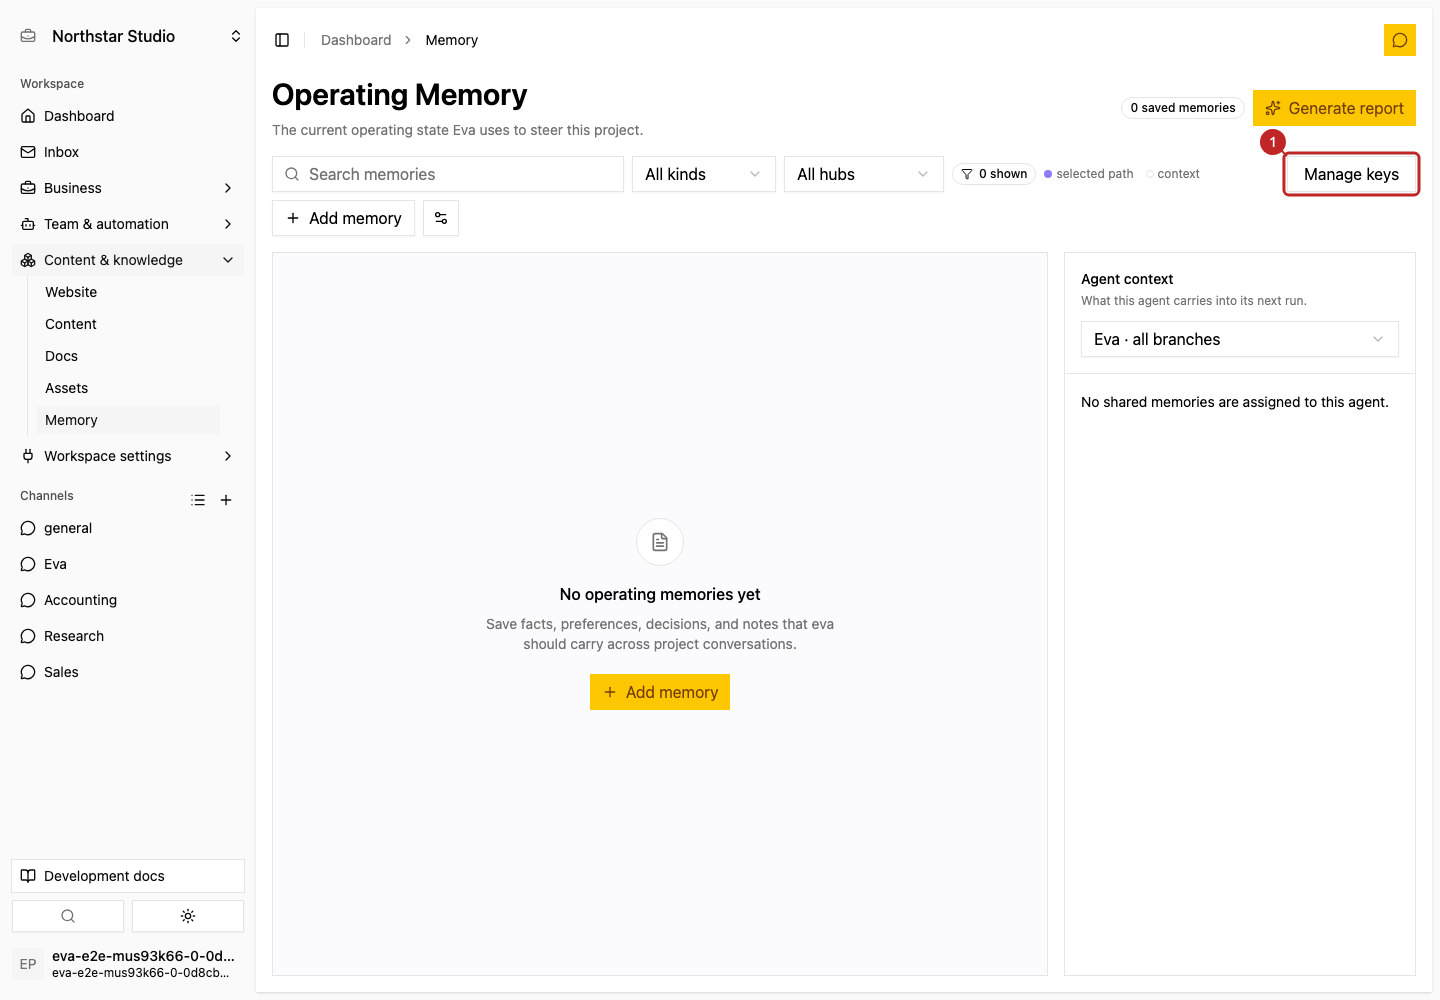This screenshot has width=1440, height=1000.
Task: Click the yellow Add memory button
Action: pyautogui.click(x=660, y=692)
